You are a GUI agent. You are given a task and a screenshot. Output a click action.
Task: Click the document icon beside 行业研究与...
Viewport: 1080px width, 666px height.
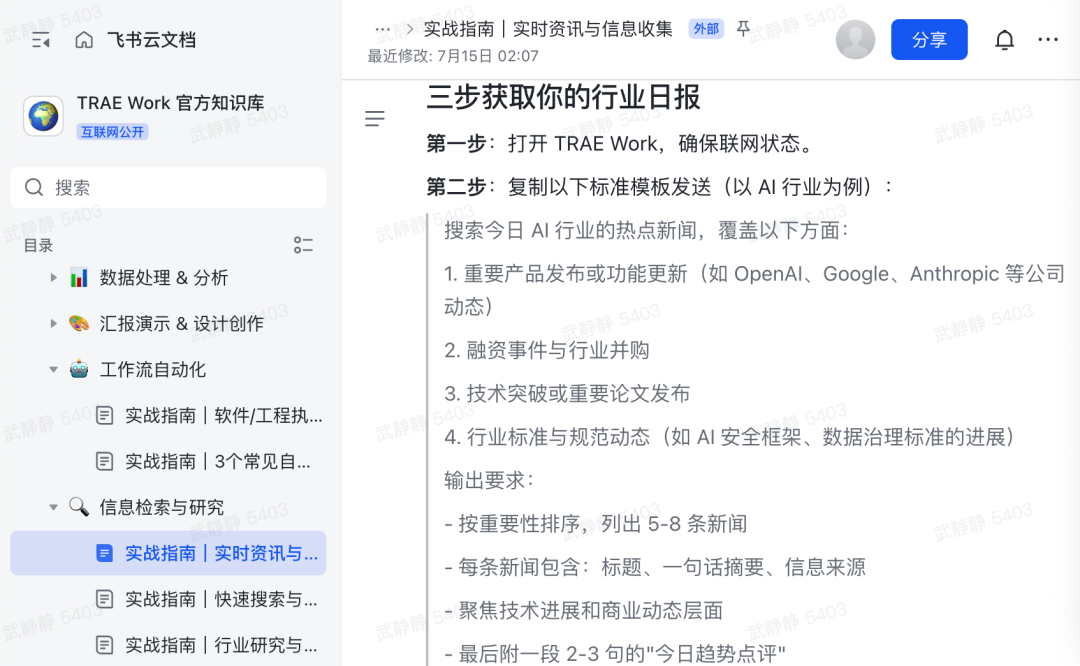[105, 645]
